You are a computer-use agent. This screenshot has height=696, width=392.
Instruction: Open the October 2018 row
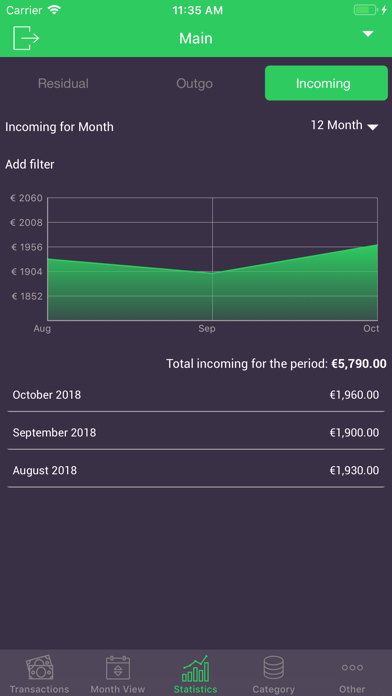click(x=196, y=395)
